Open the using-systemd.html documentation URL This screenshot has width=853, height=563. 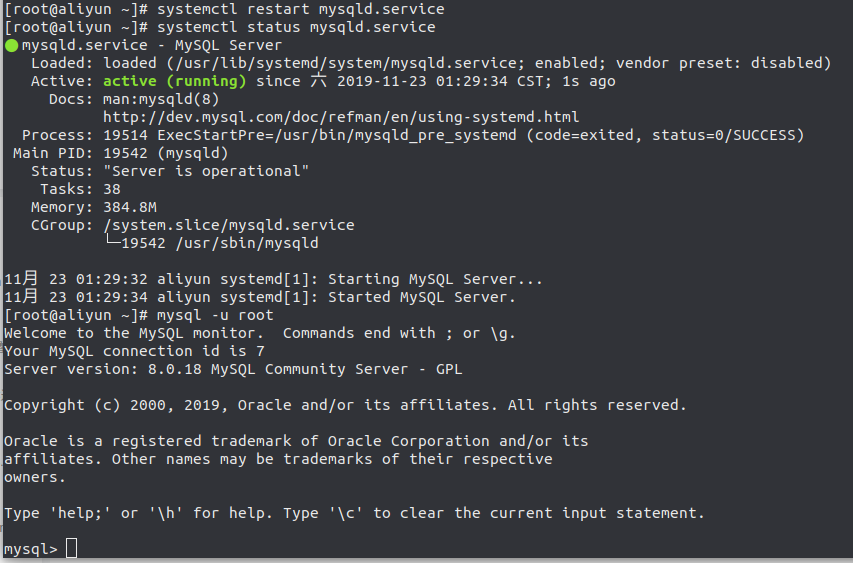pos(341,117)
